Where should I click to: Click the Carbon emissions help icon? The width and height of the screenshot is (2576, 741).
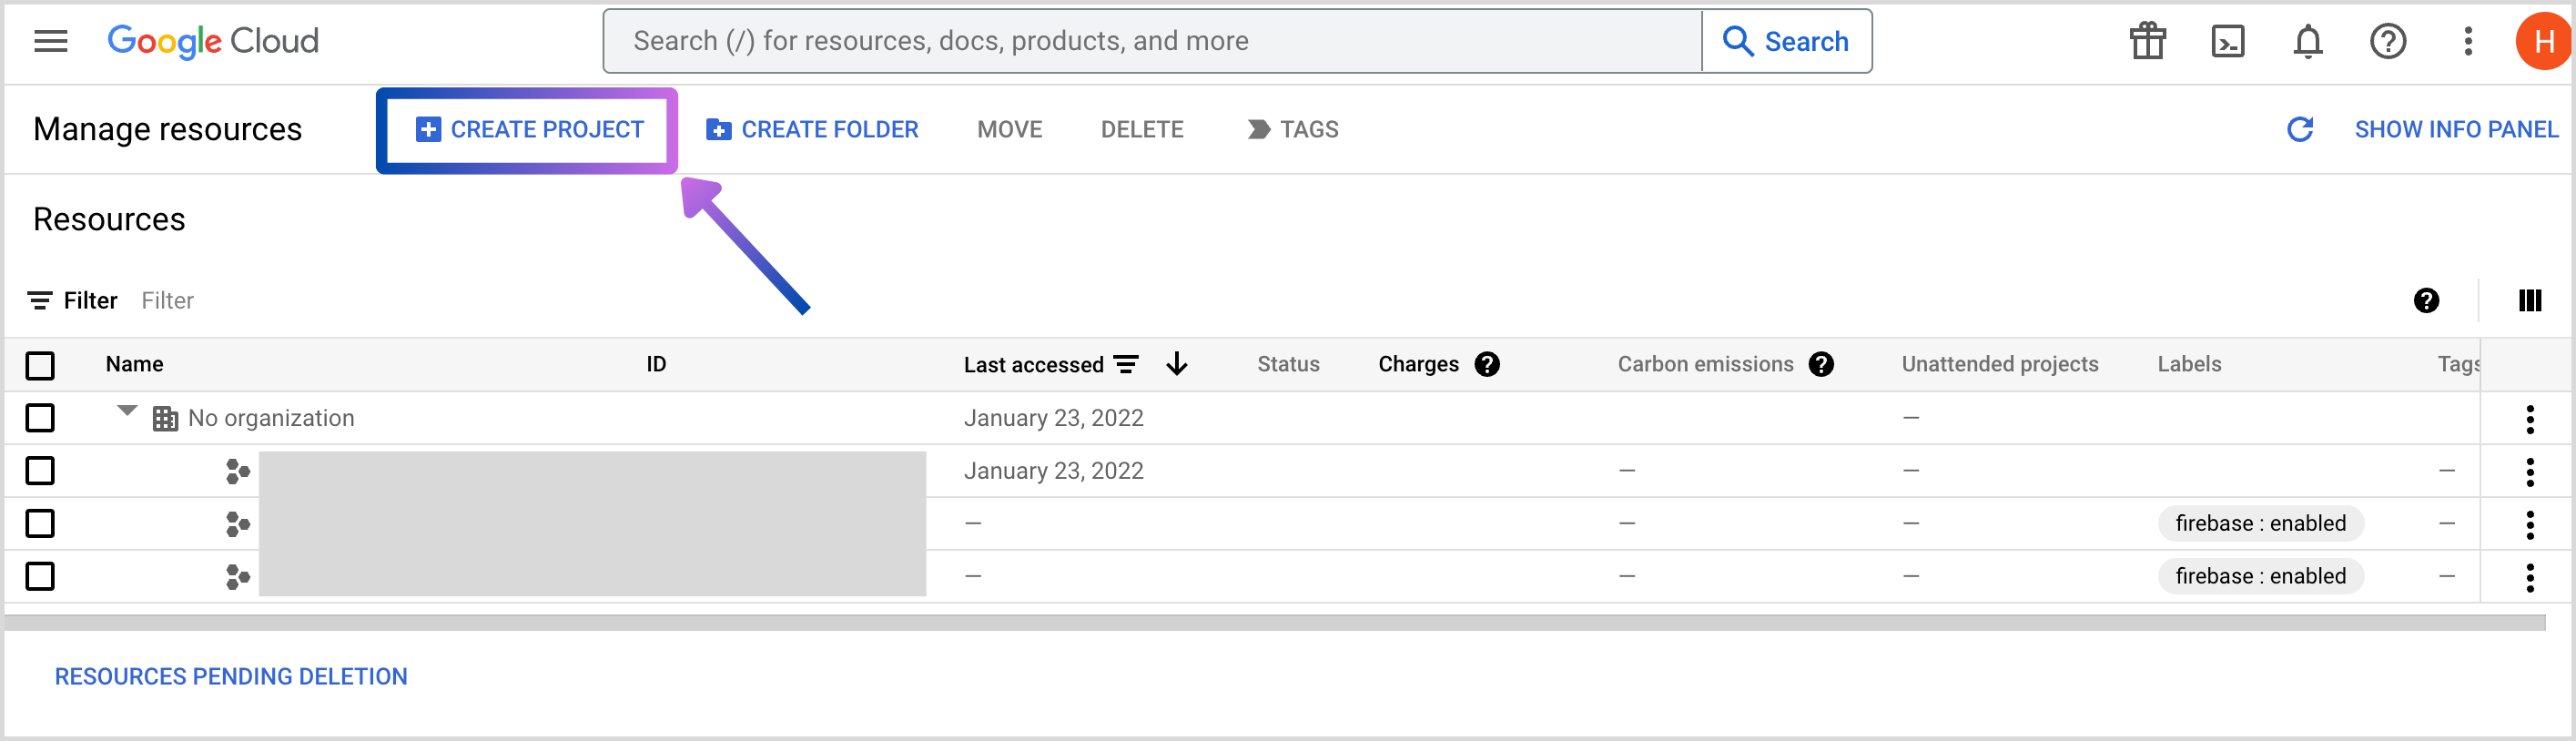click(x=1821, y=364)
